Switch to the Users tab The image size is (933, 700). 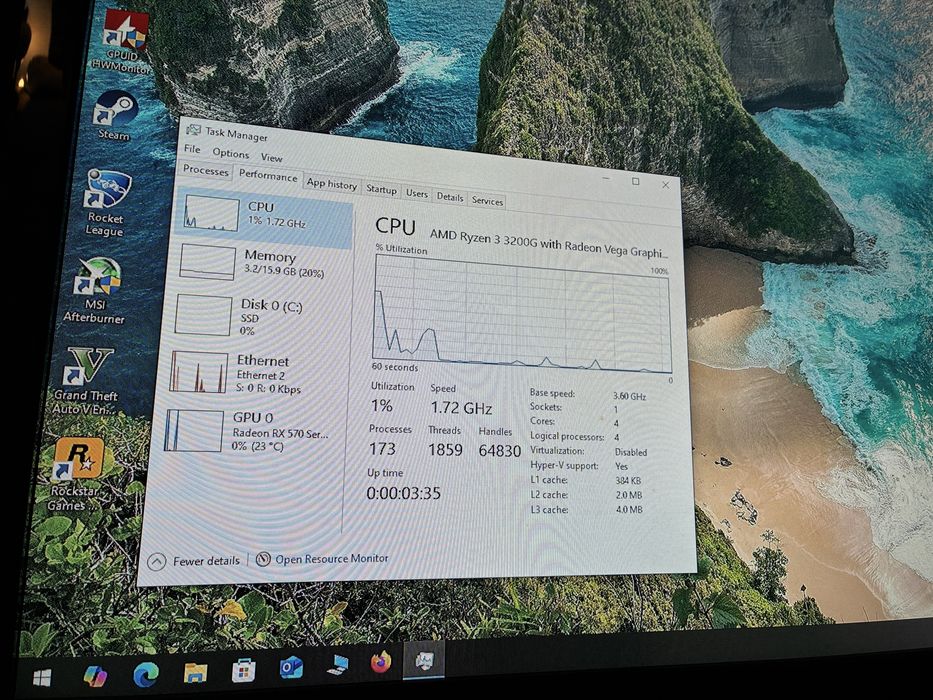(417, 193)
